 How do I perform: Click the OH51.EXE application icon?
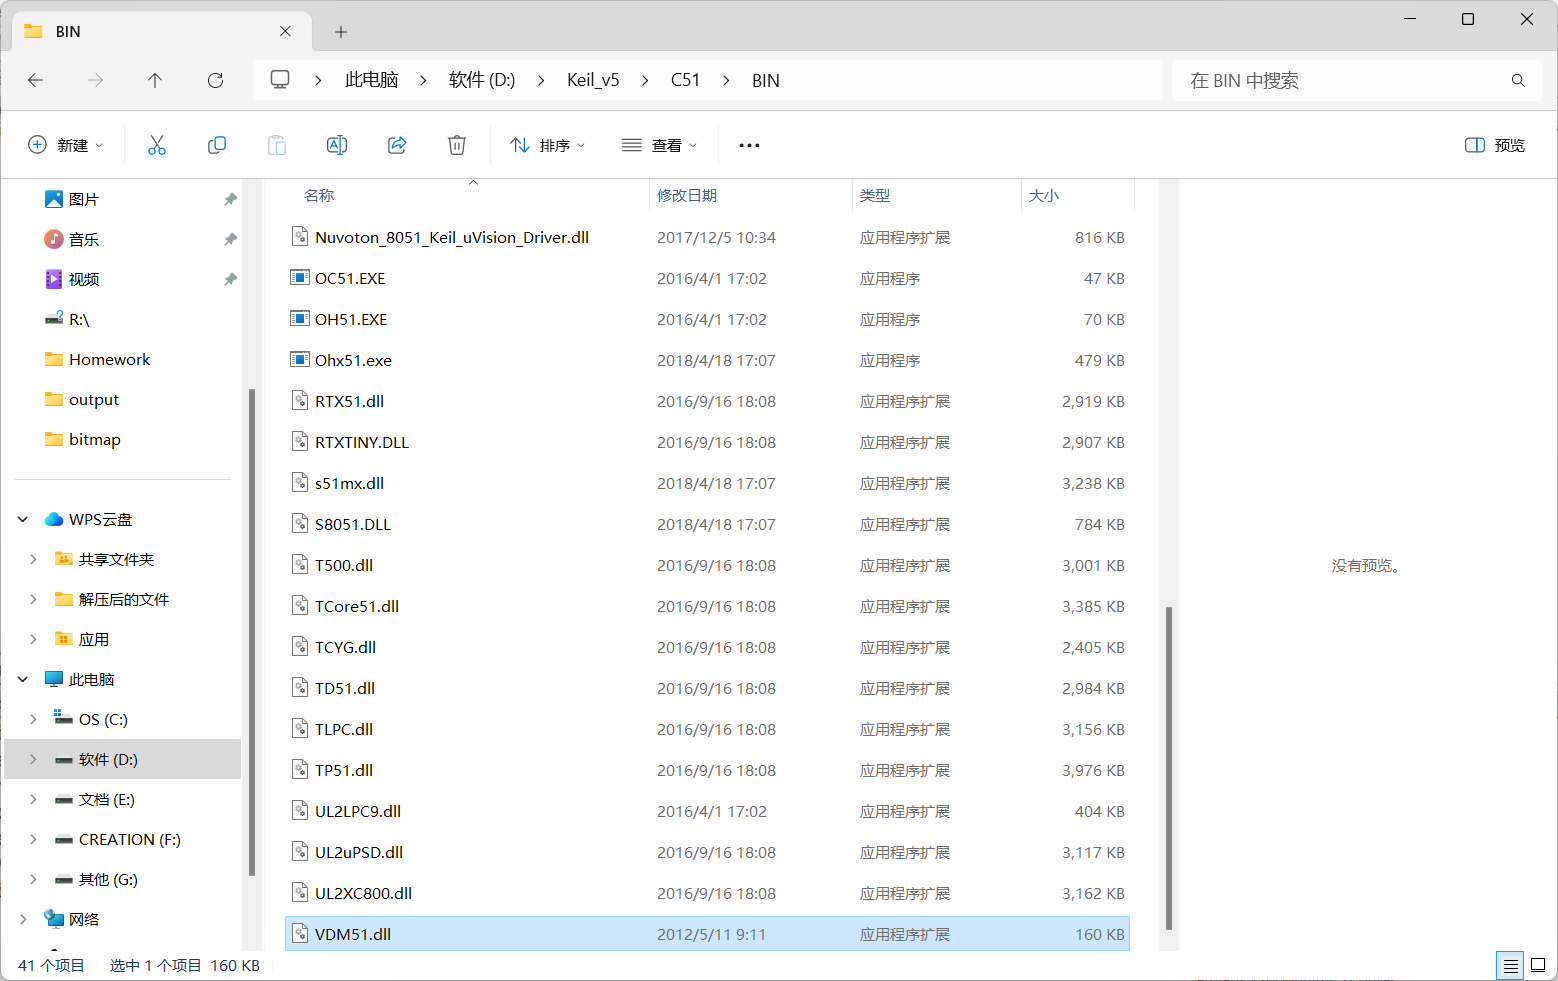tap(299, 318)
